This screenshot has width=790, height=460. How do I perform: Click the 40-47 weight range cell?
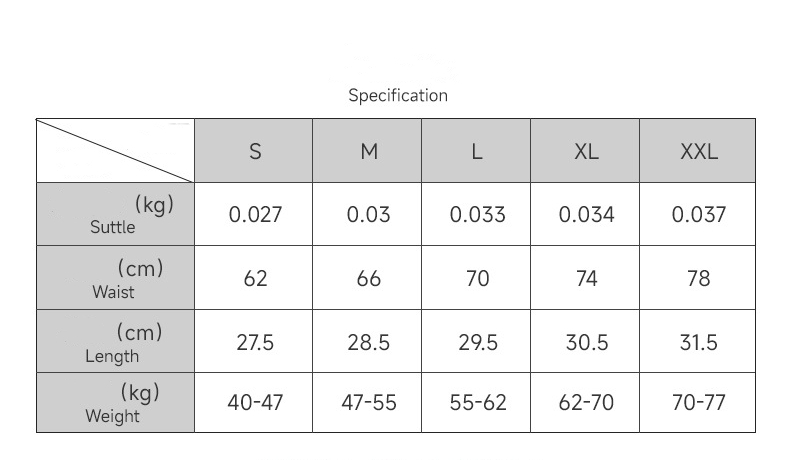255,403
